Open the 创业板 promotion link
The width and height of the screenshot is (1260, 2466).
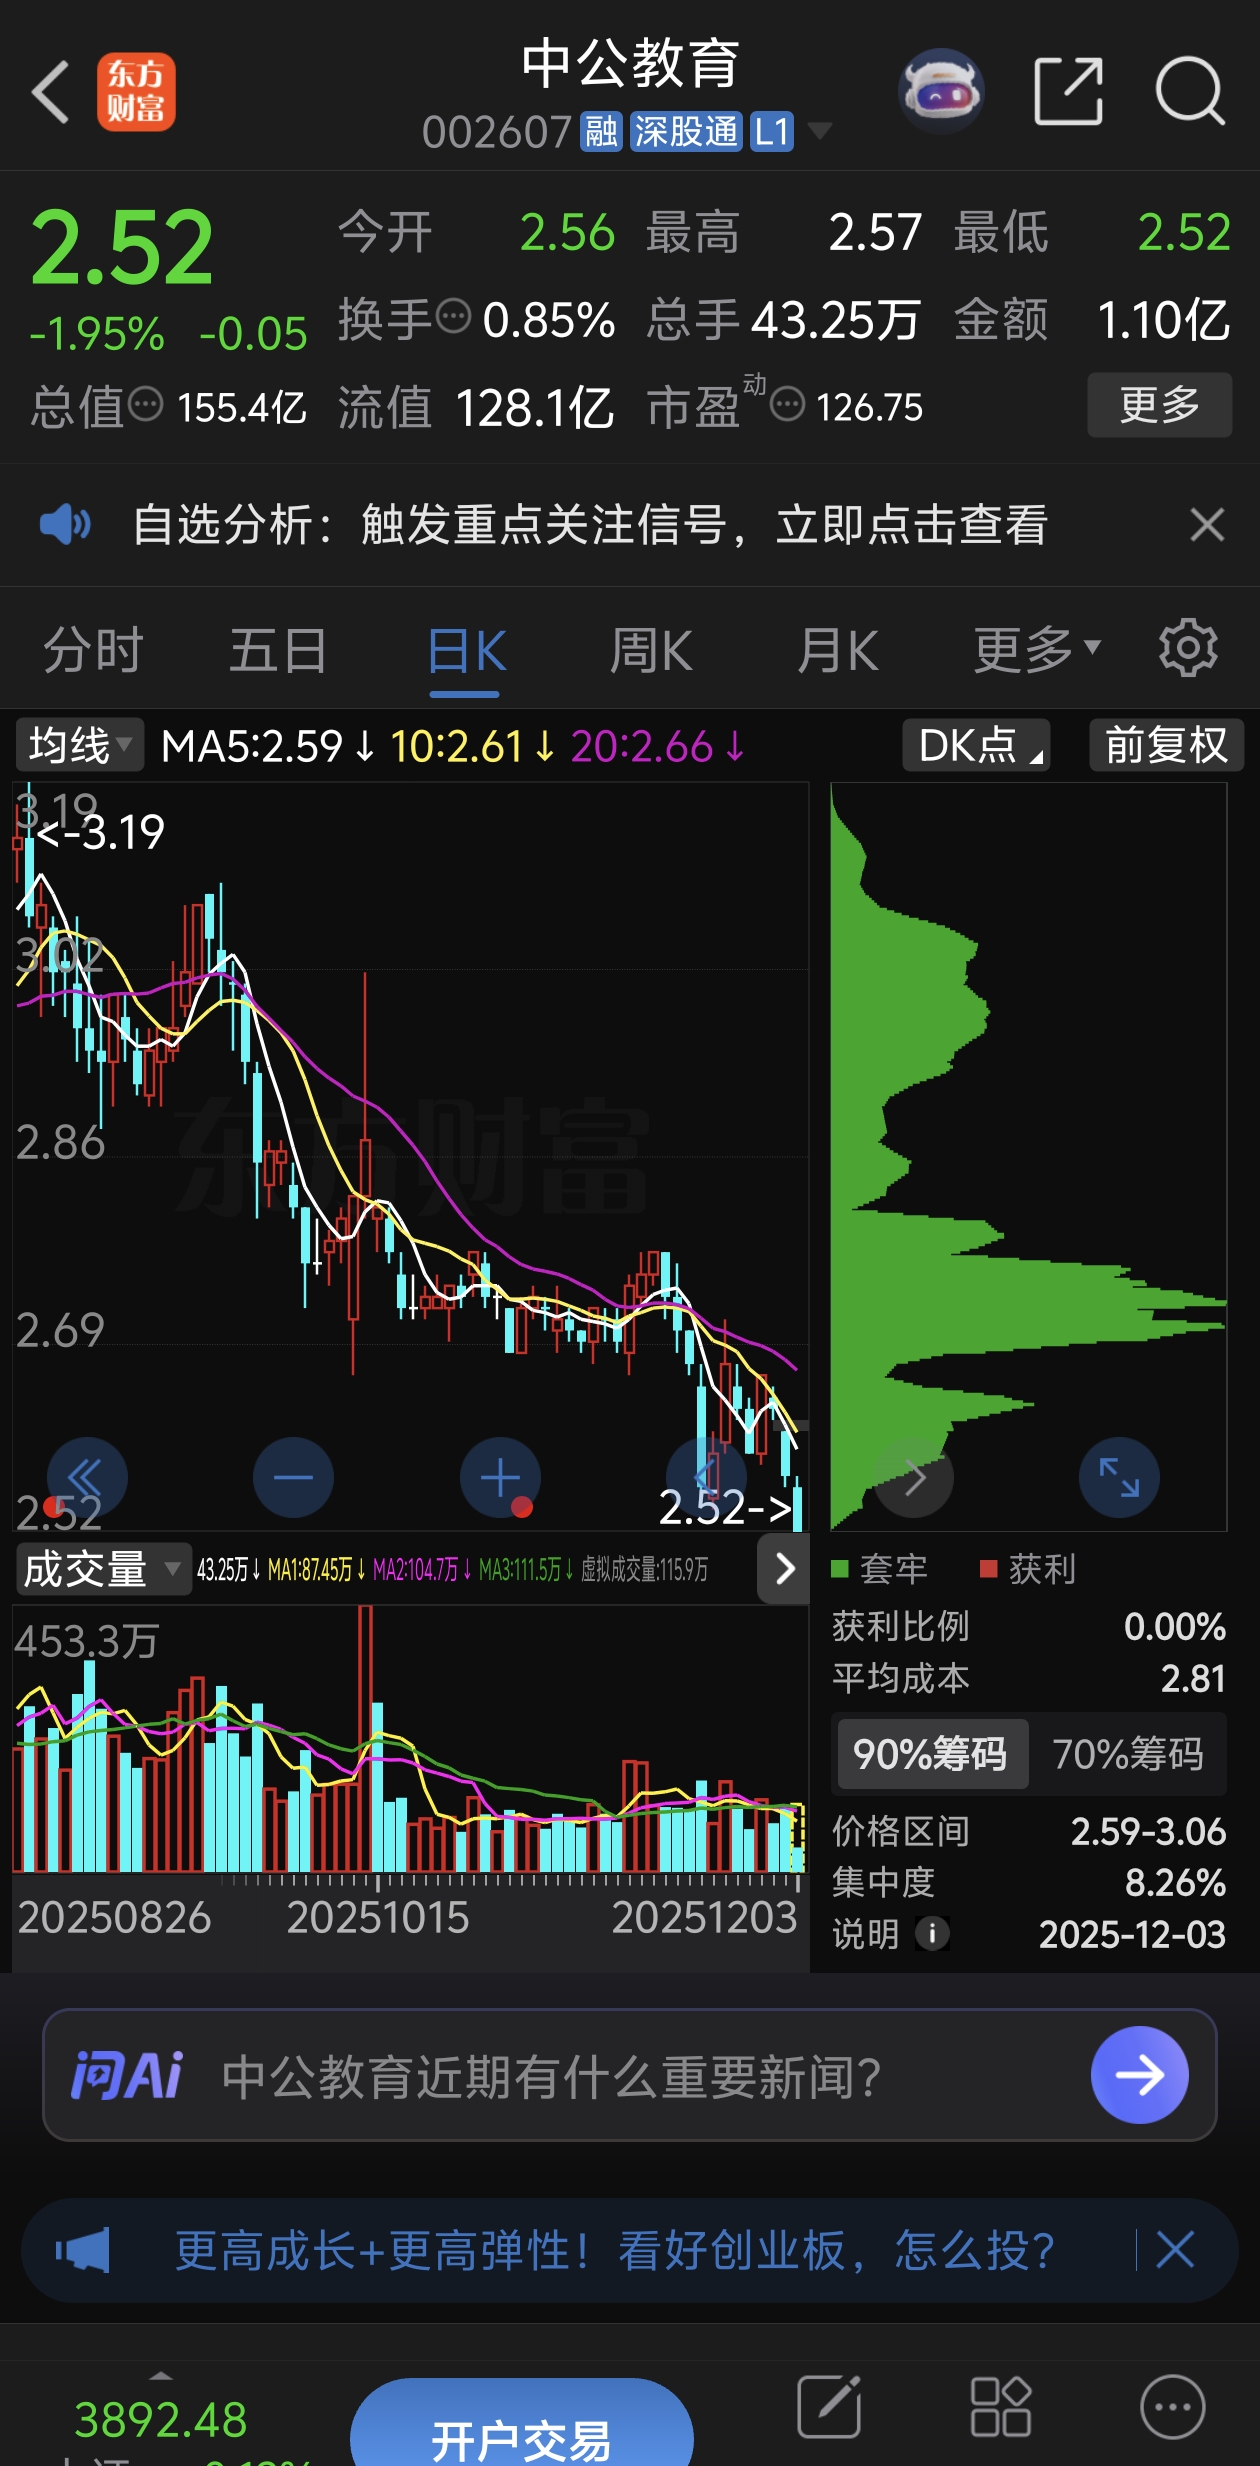tap(615, 2251)
